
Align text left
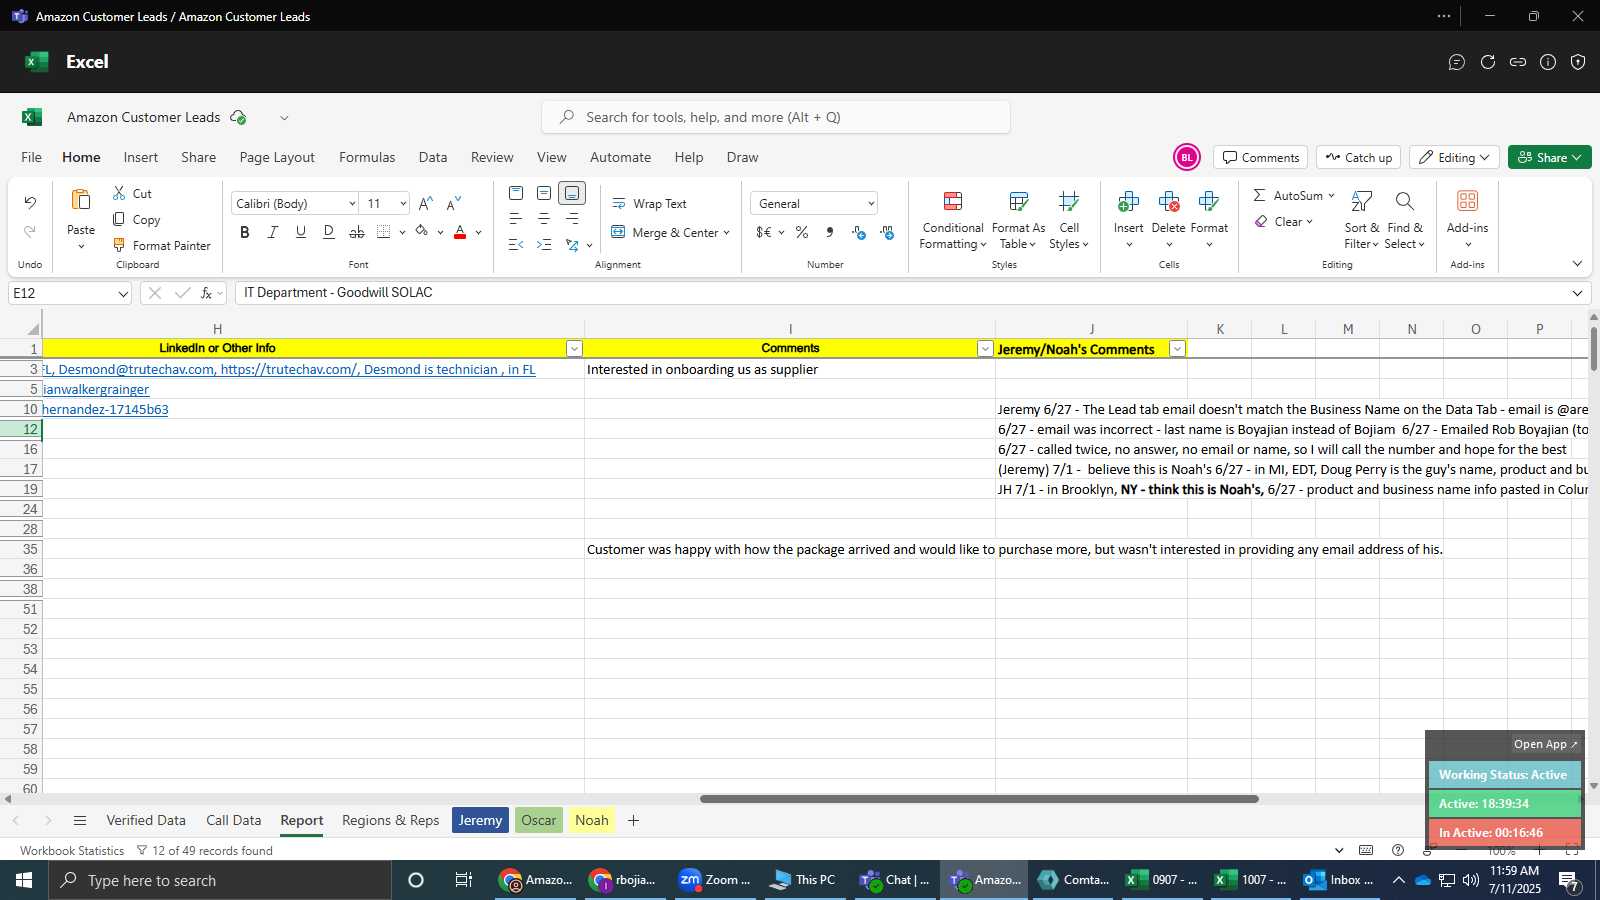(x=516, y=218)
